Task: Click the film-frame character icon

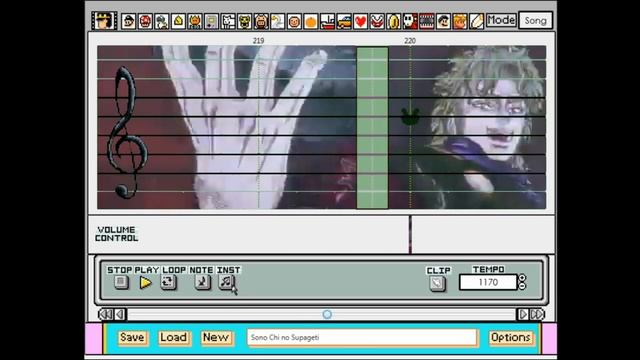Action: click(x=104, y=20)
